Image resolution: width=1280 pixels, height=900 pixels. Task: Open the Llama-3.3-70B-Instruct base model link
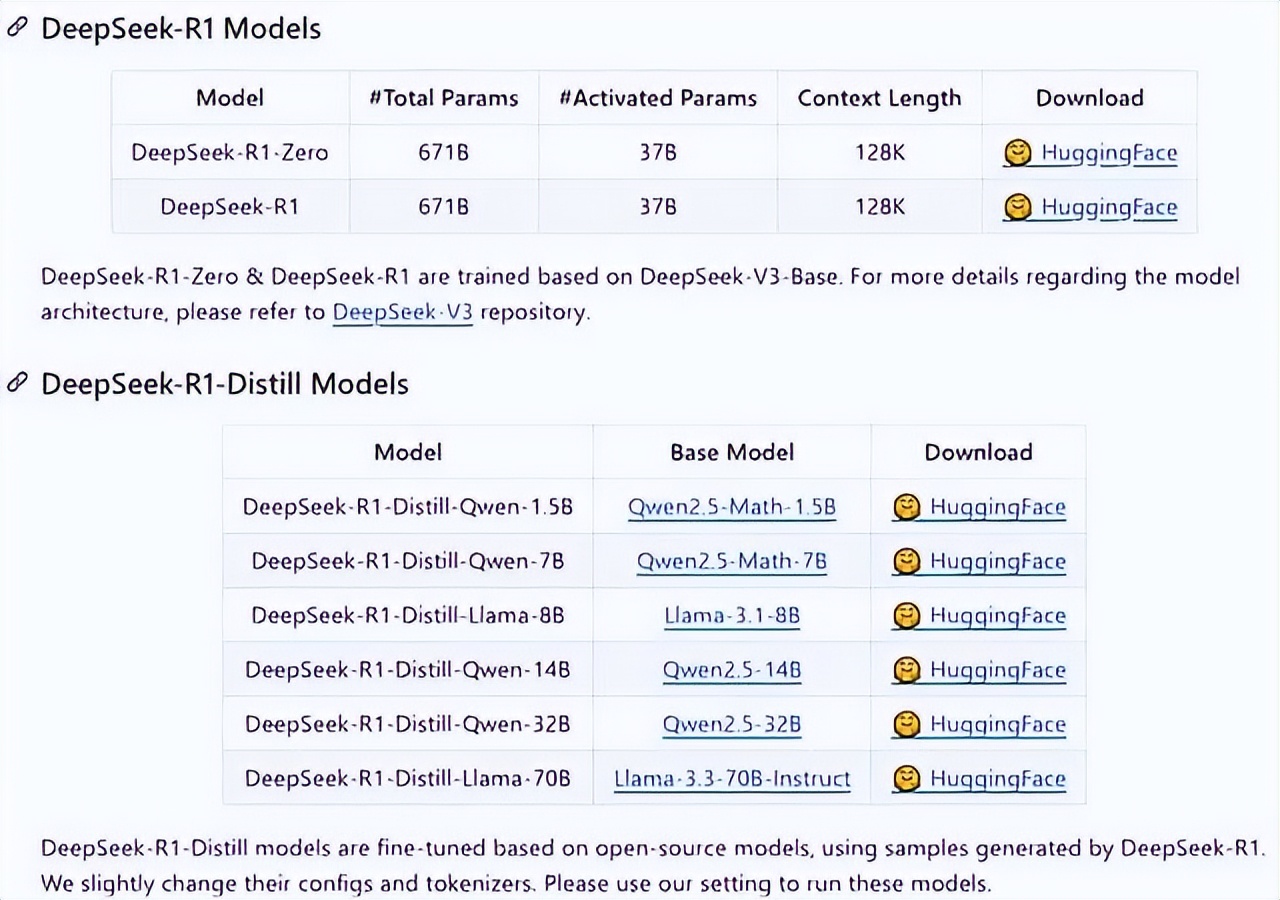tap(731, 778)
